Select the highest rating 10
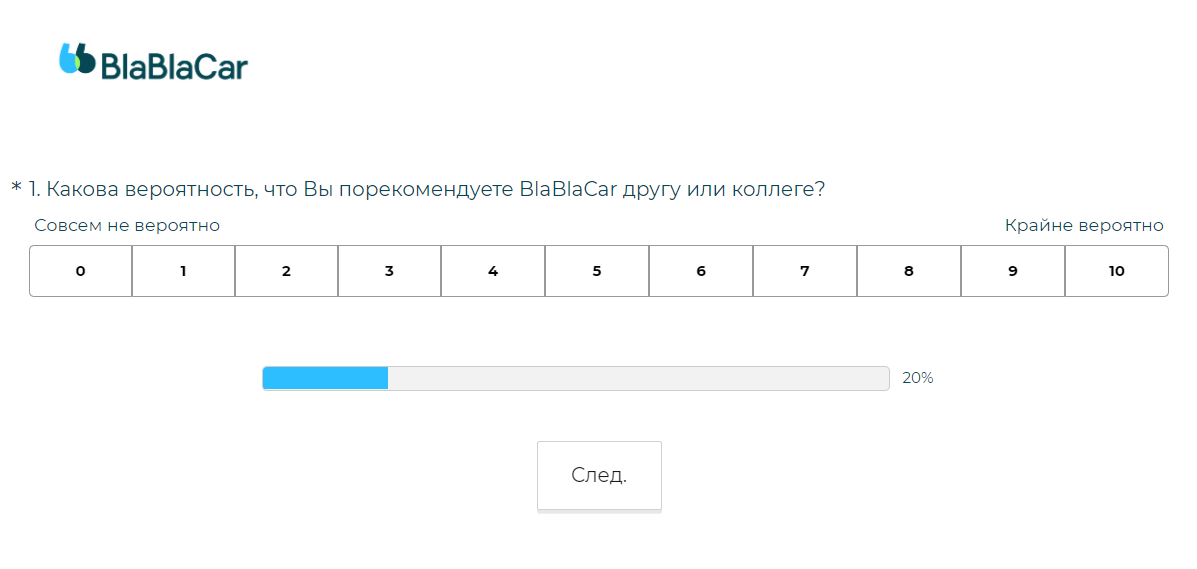The width and height of the screenshot is (1197, 569). pyautogui.click(x=1116, y=271)
